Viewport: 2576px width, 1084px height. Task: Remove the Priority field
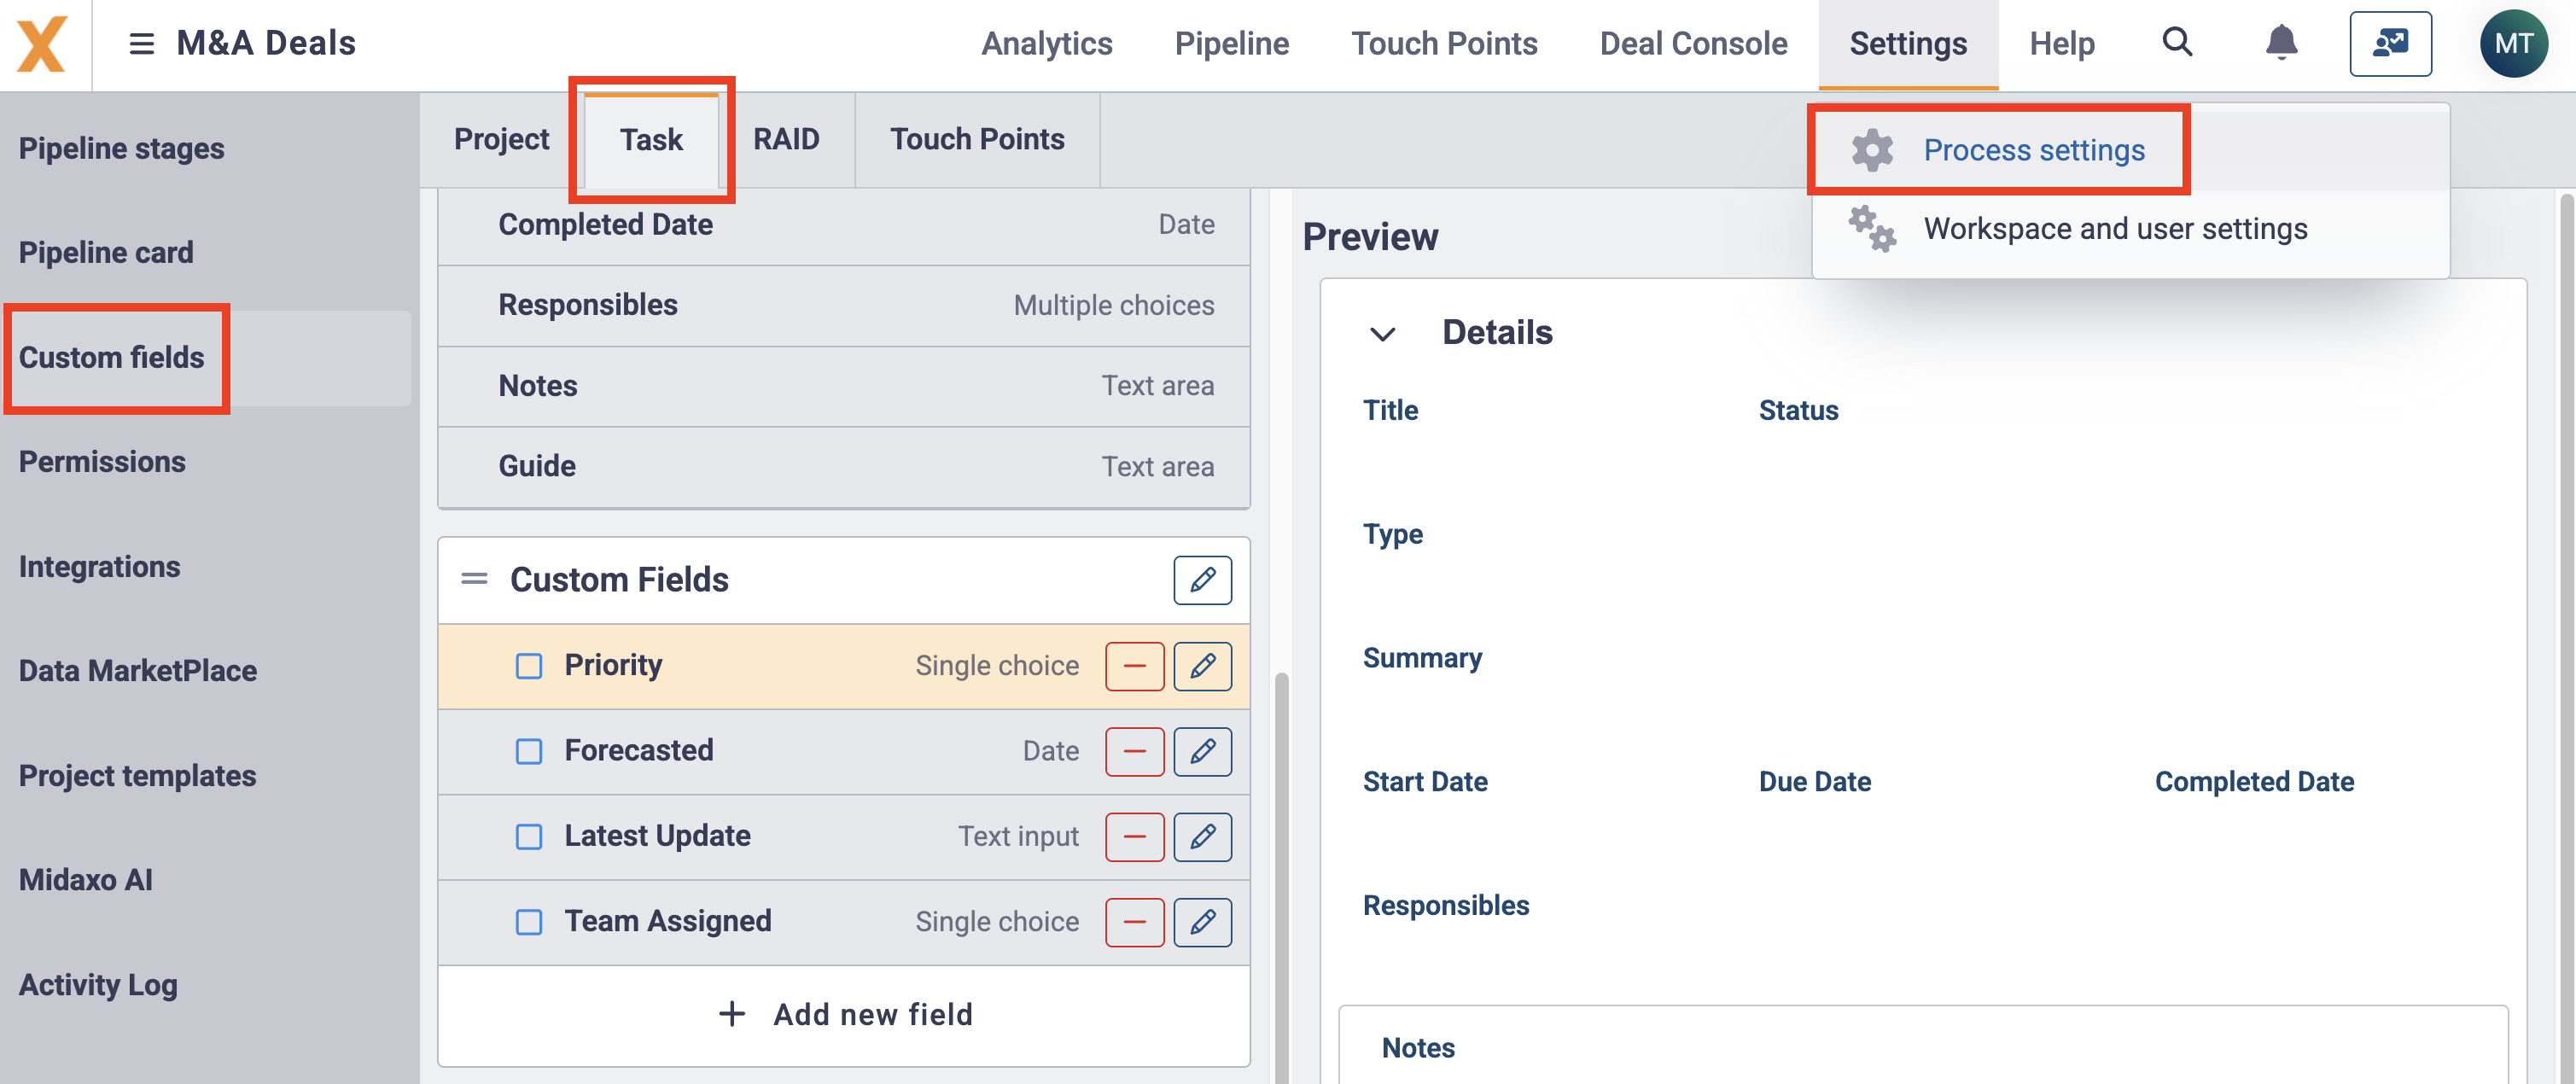tap(1134, 666)
